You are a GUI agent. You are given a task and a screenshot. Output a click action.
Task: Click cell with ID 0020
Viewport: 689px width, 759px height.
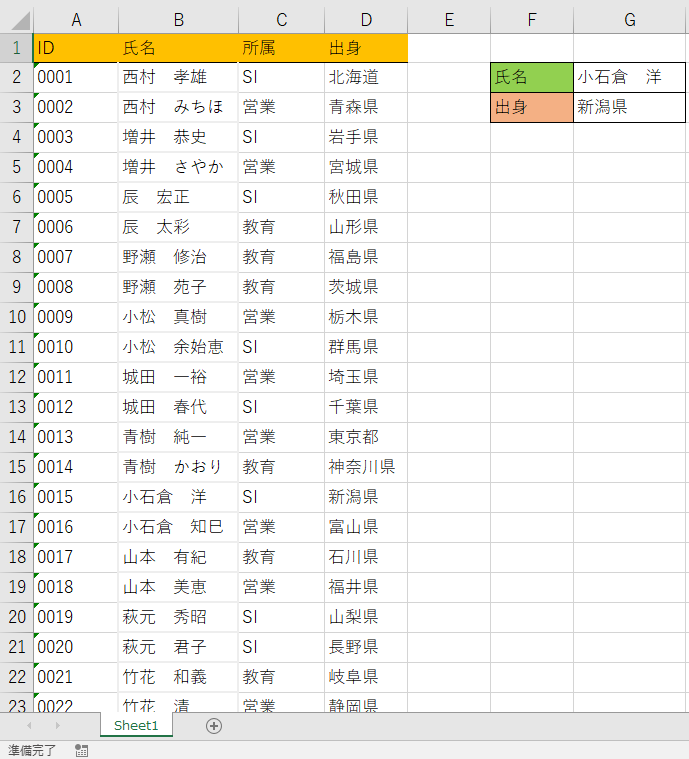pyautogui.click(x=76, y=648)
